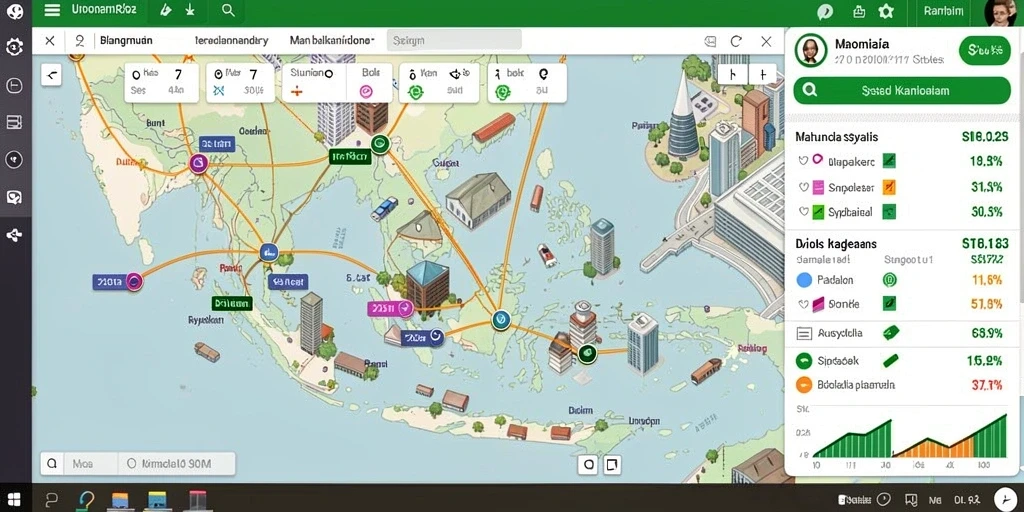Click the Stunion info card on the map

[x=312, y=82]
